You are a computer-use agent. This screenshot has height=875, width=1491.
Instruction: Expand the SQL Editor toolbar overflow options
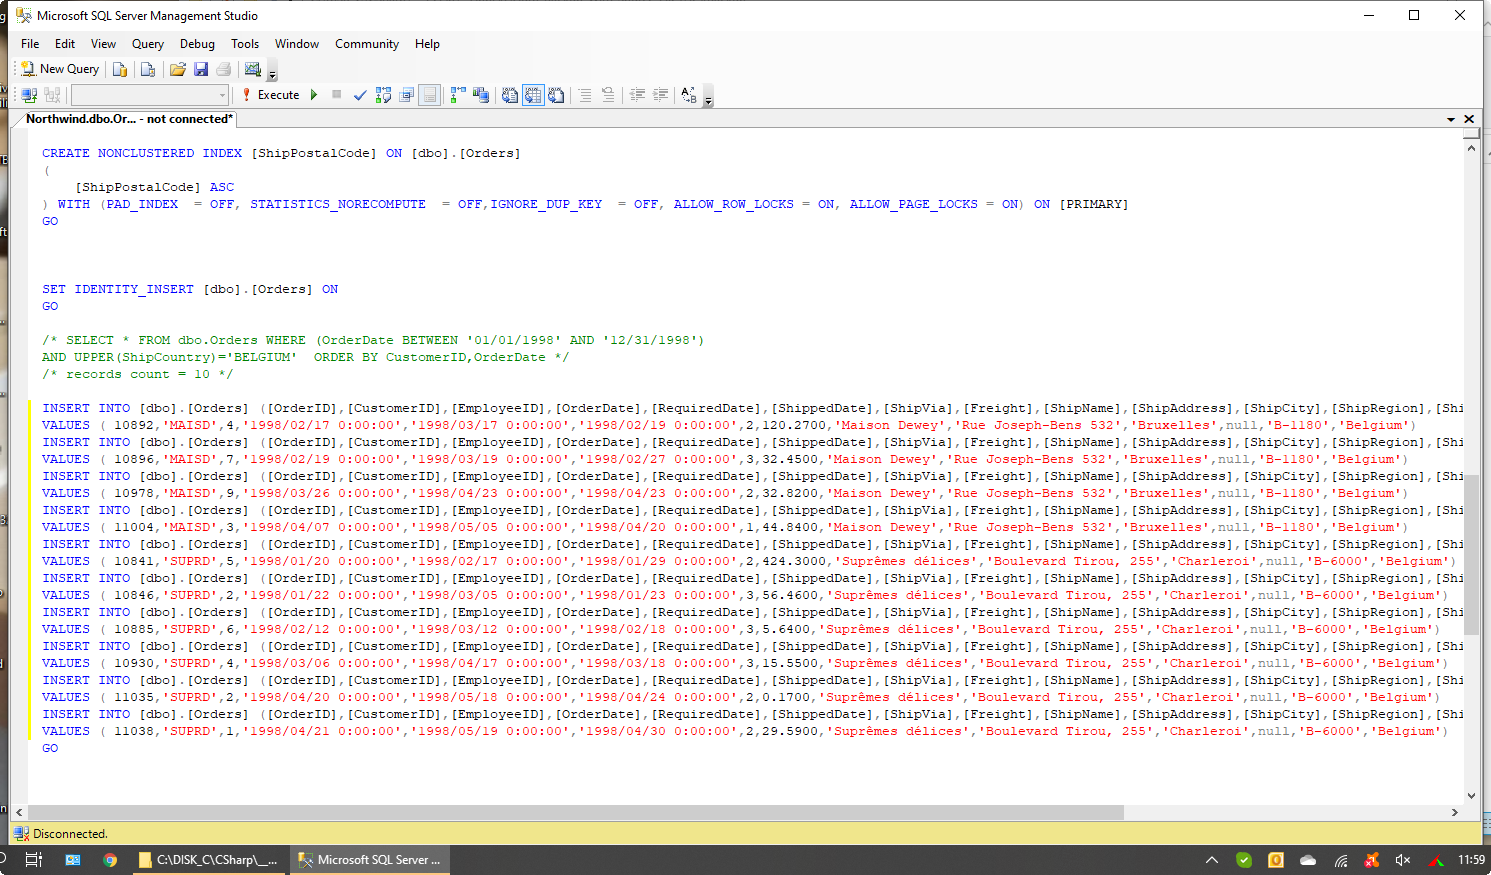(708, 98)
